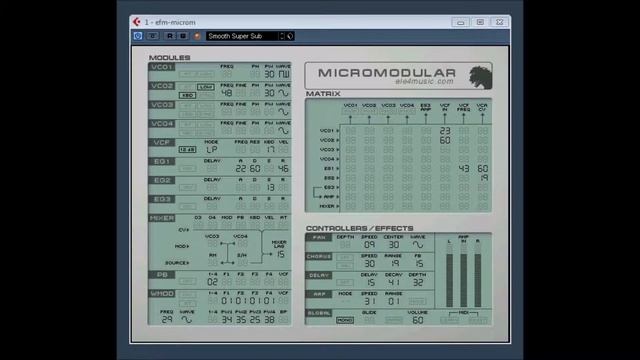Click matrix VCO2 to VCF IN value 60
Viewport: 640px width, 360px height.
pos(445,140)
